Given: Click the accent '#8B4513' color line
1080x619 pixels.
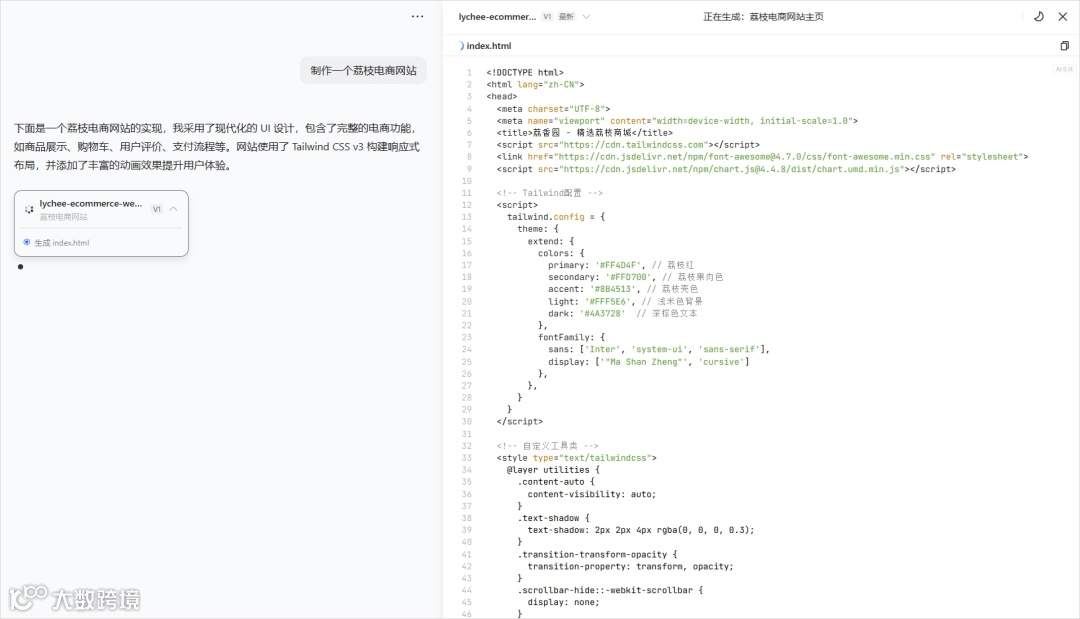Looking at the screenshot, I should tap(623, 289).
